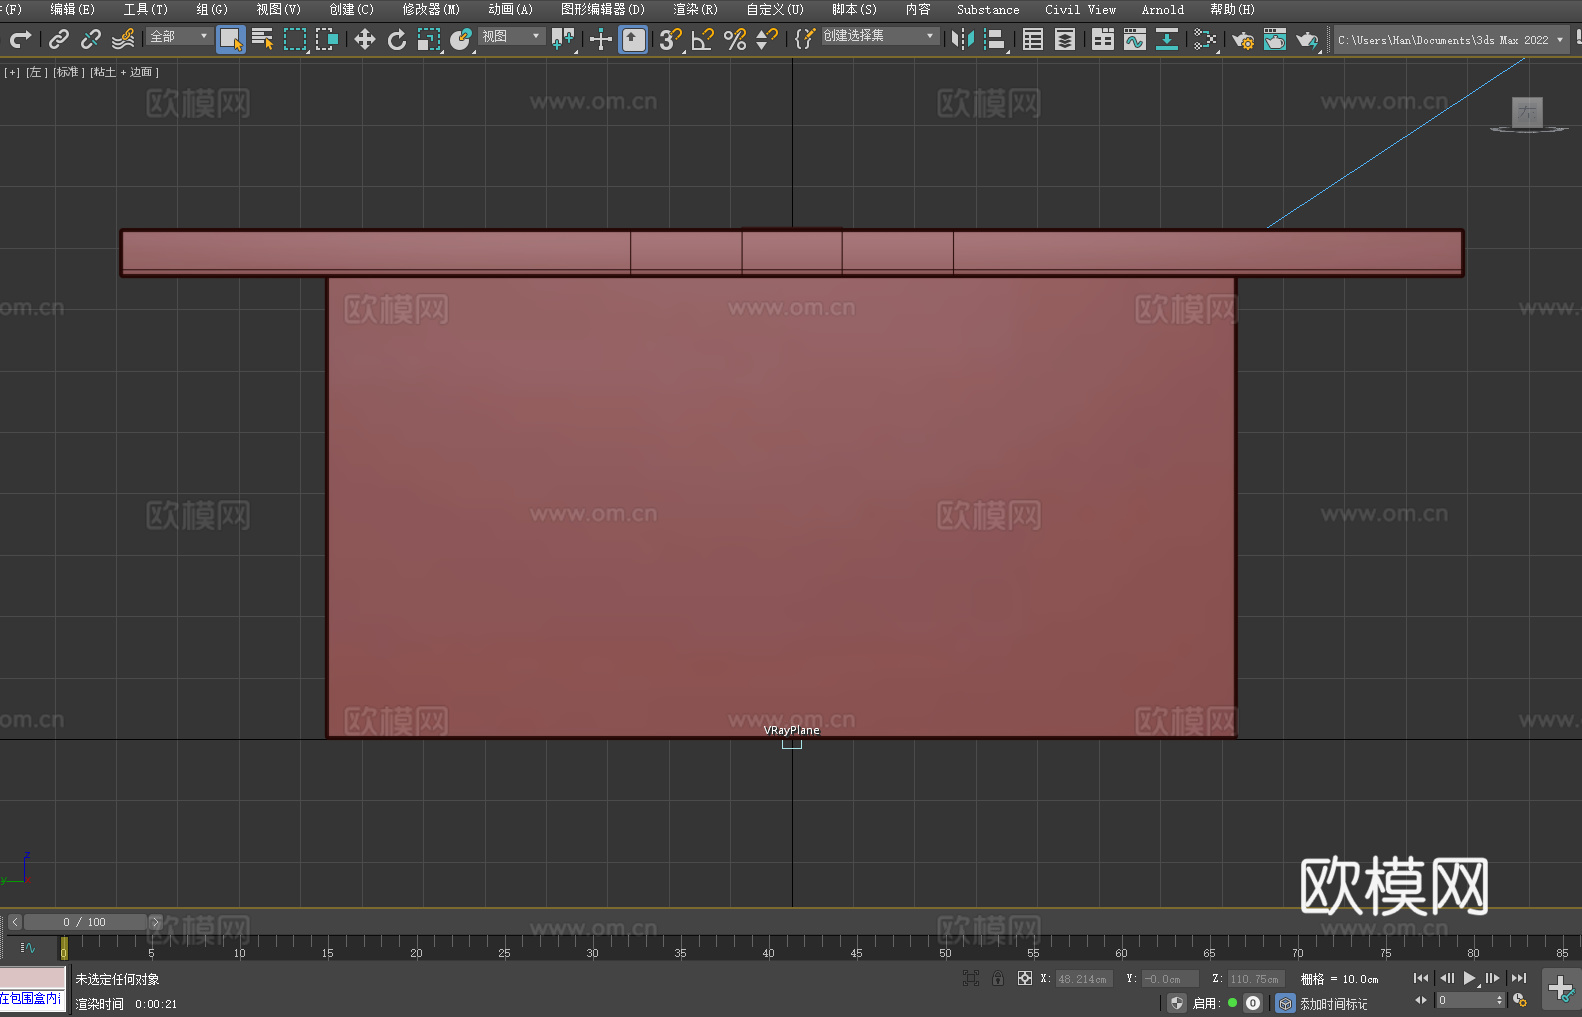Select the Scale tool

pyautogui.click(x=429, y=39)
